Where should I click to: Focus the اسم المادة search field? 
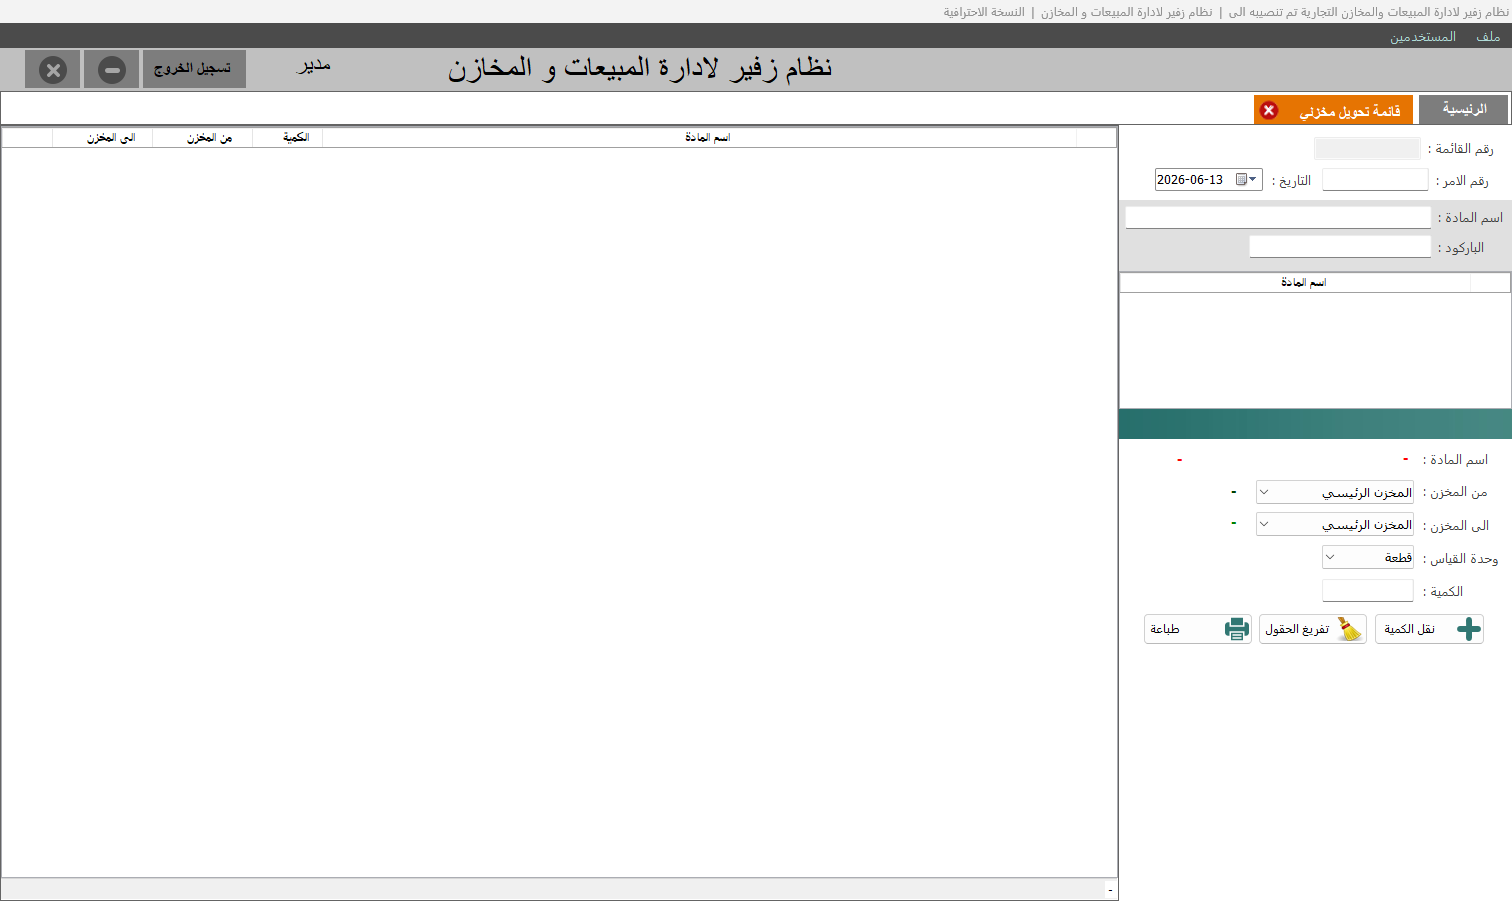(x=1278, y=217)
